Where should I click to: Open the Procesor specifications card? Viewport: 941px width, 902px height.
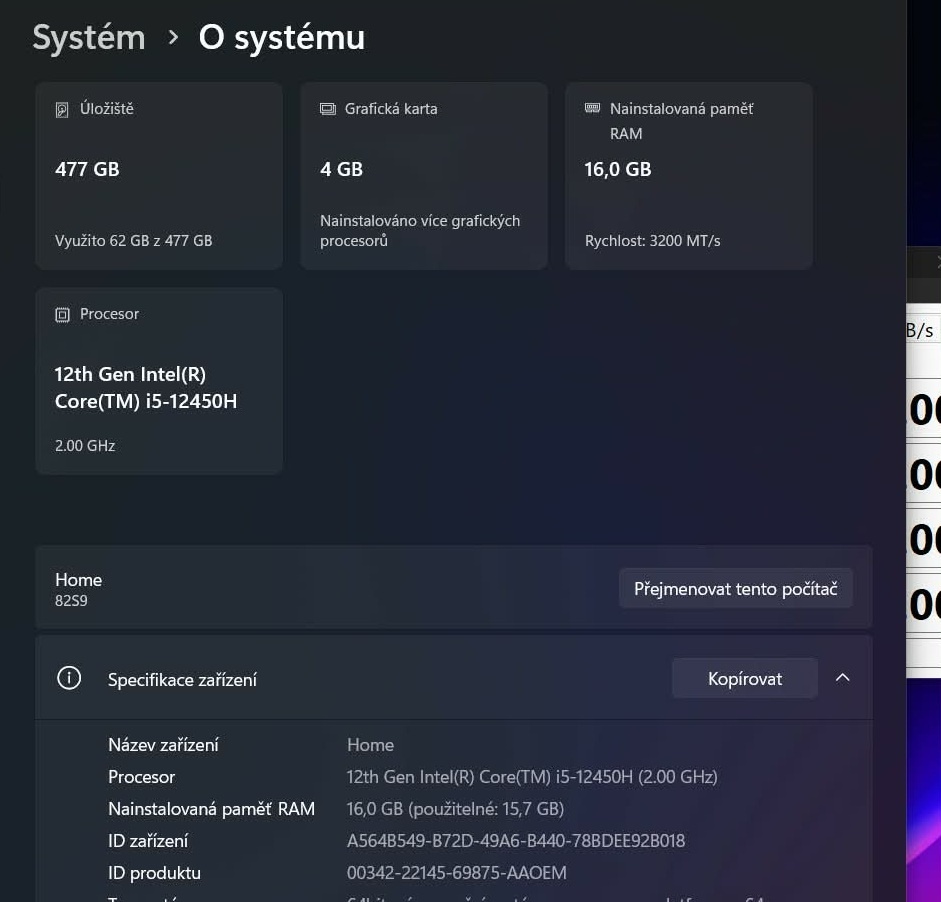(158, 380)
